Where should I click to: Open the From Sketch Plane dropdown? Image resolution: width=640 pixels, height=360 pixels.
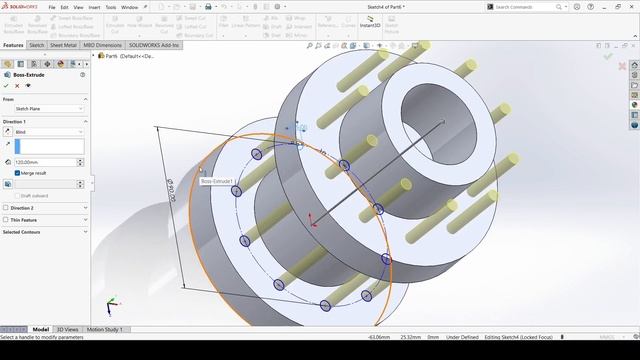coord(49,109)
